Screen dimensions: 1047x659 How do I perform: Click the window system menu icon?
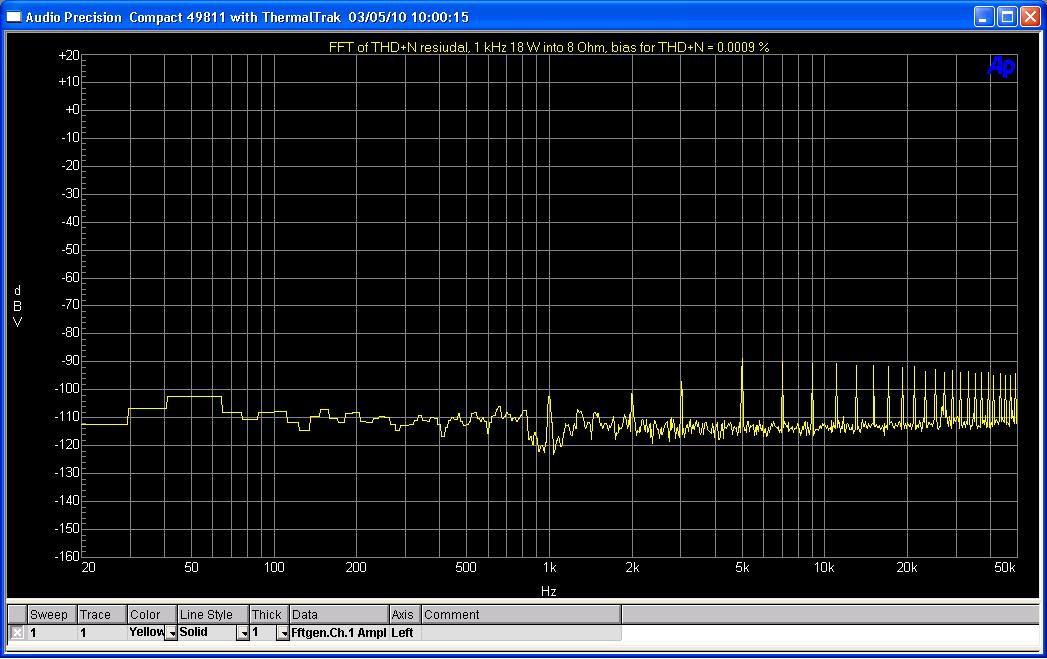pos(13,17)
